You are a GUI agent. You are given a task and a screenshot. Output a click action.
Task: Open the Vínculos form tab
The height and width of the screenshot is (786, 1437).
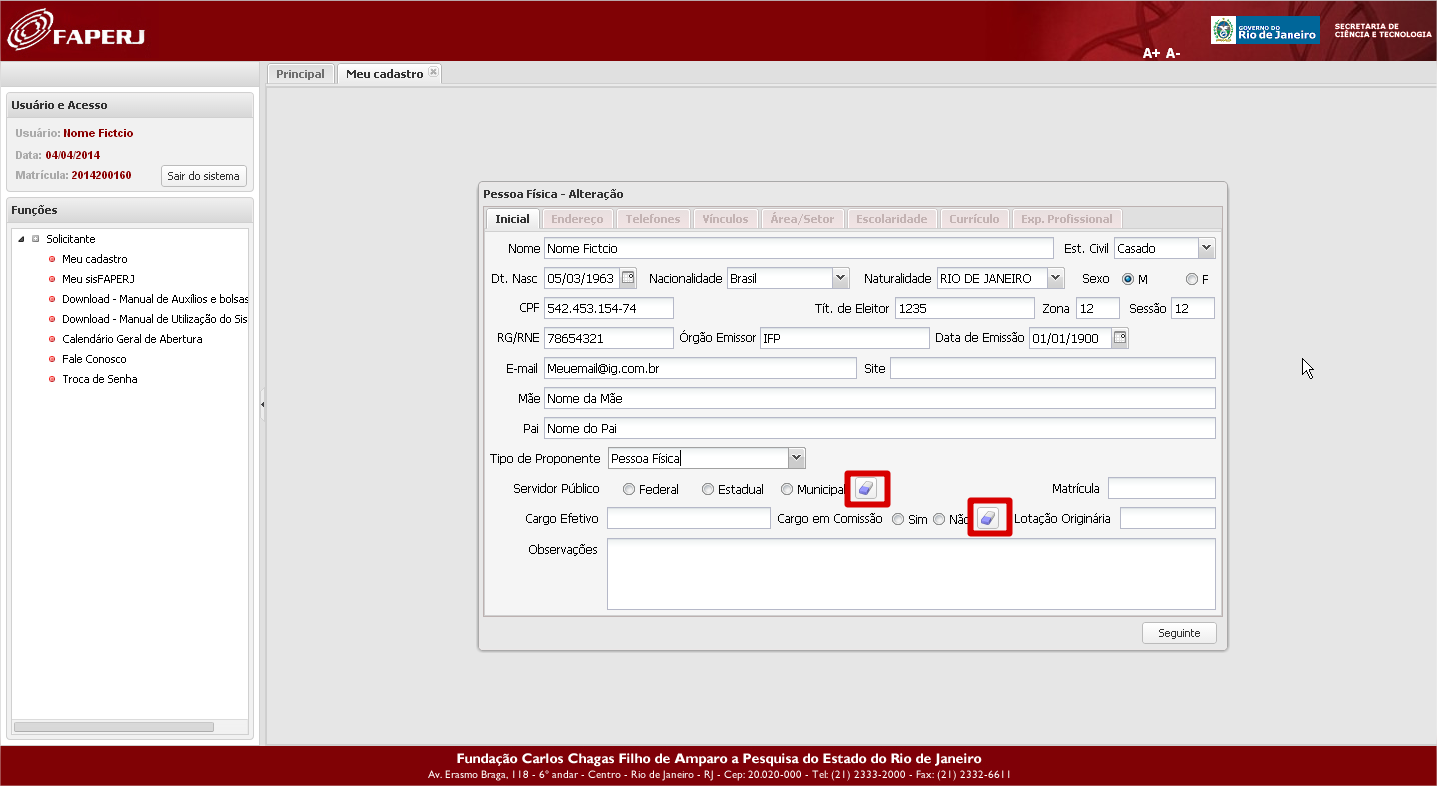pos(725,219)
